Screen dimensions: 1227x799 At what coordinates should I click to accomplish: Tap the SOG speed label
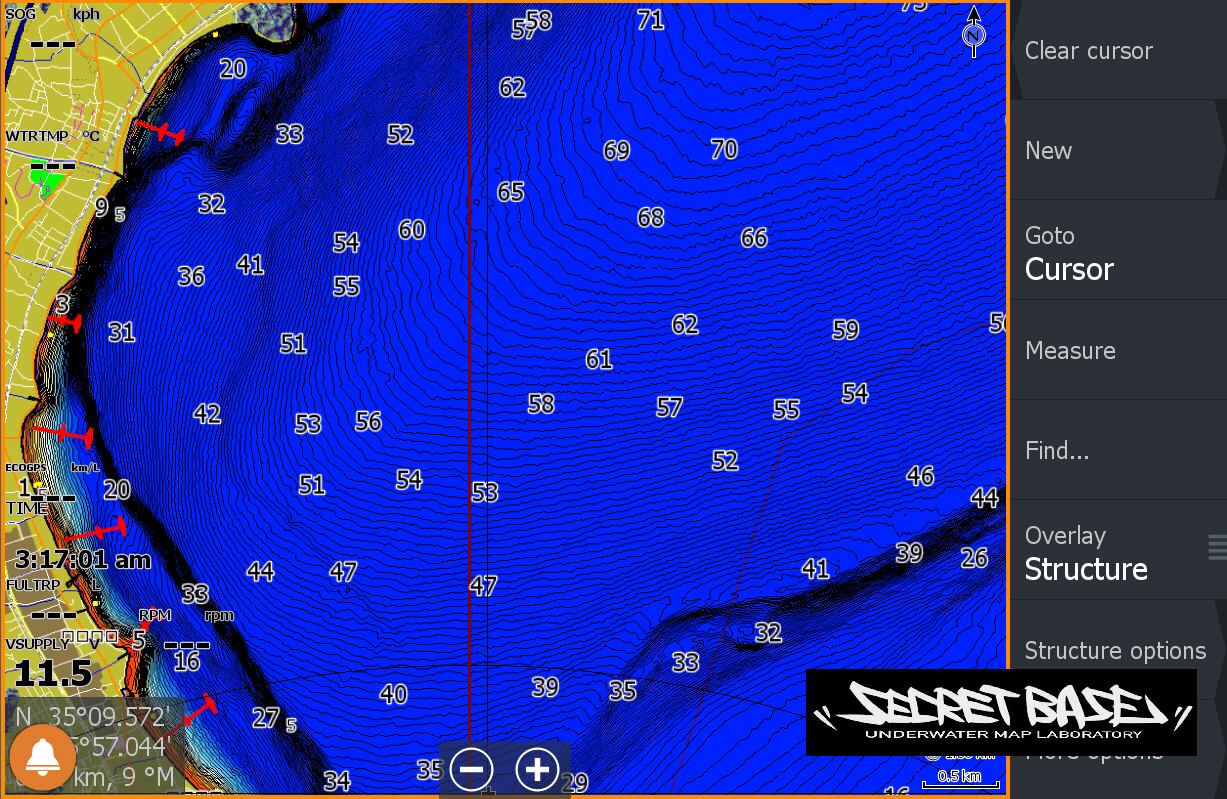[x=20, y=14]
